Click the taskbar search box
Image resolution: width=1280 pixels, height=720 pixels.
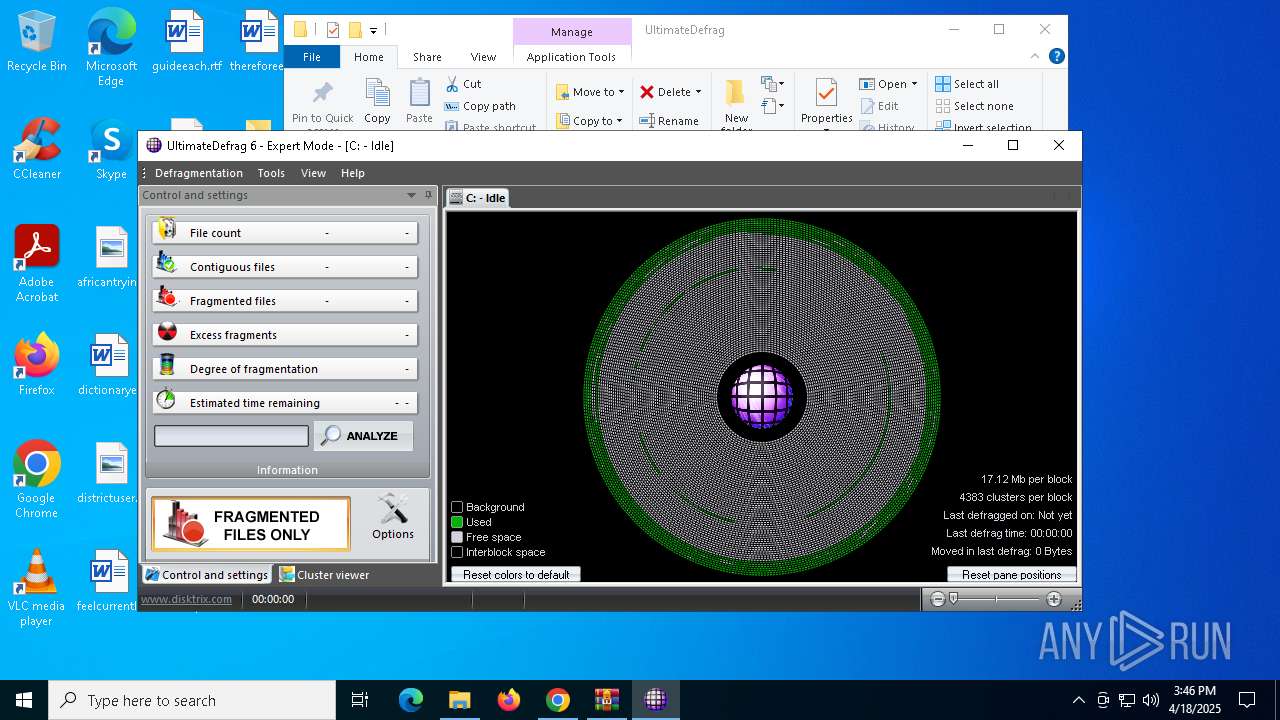coord(192,700)
